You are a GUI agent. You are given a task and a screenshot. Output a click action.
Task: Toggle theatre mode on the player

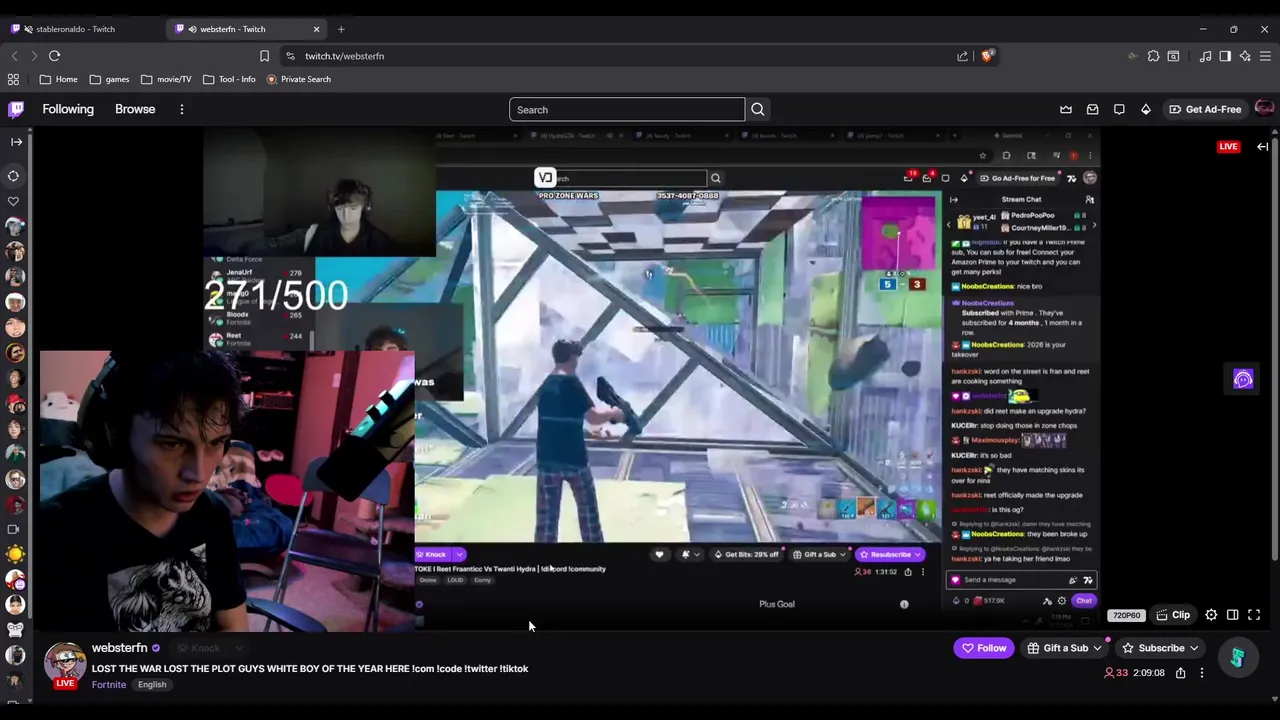pos(1233,615)
